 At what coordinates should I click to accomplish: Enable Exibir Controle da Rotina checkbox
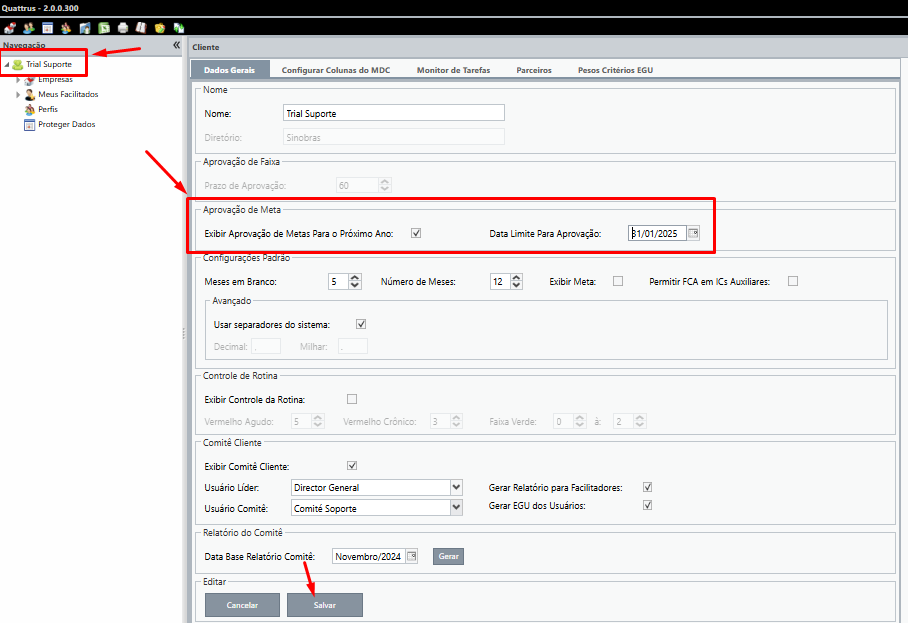click(x=352, y=400)
